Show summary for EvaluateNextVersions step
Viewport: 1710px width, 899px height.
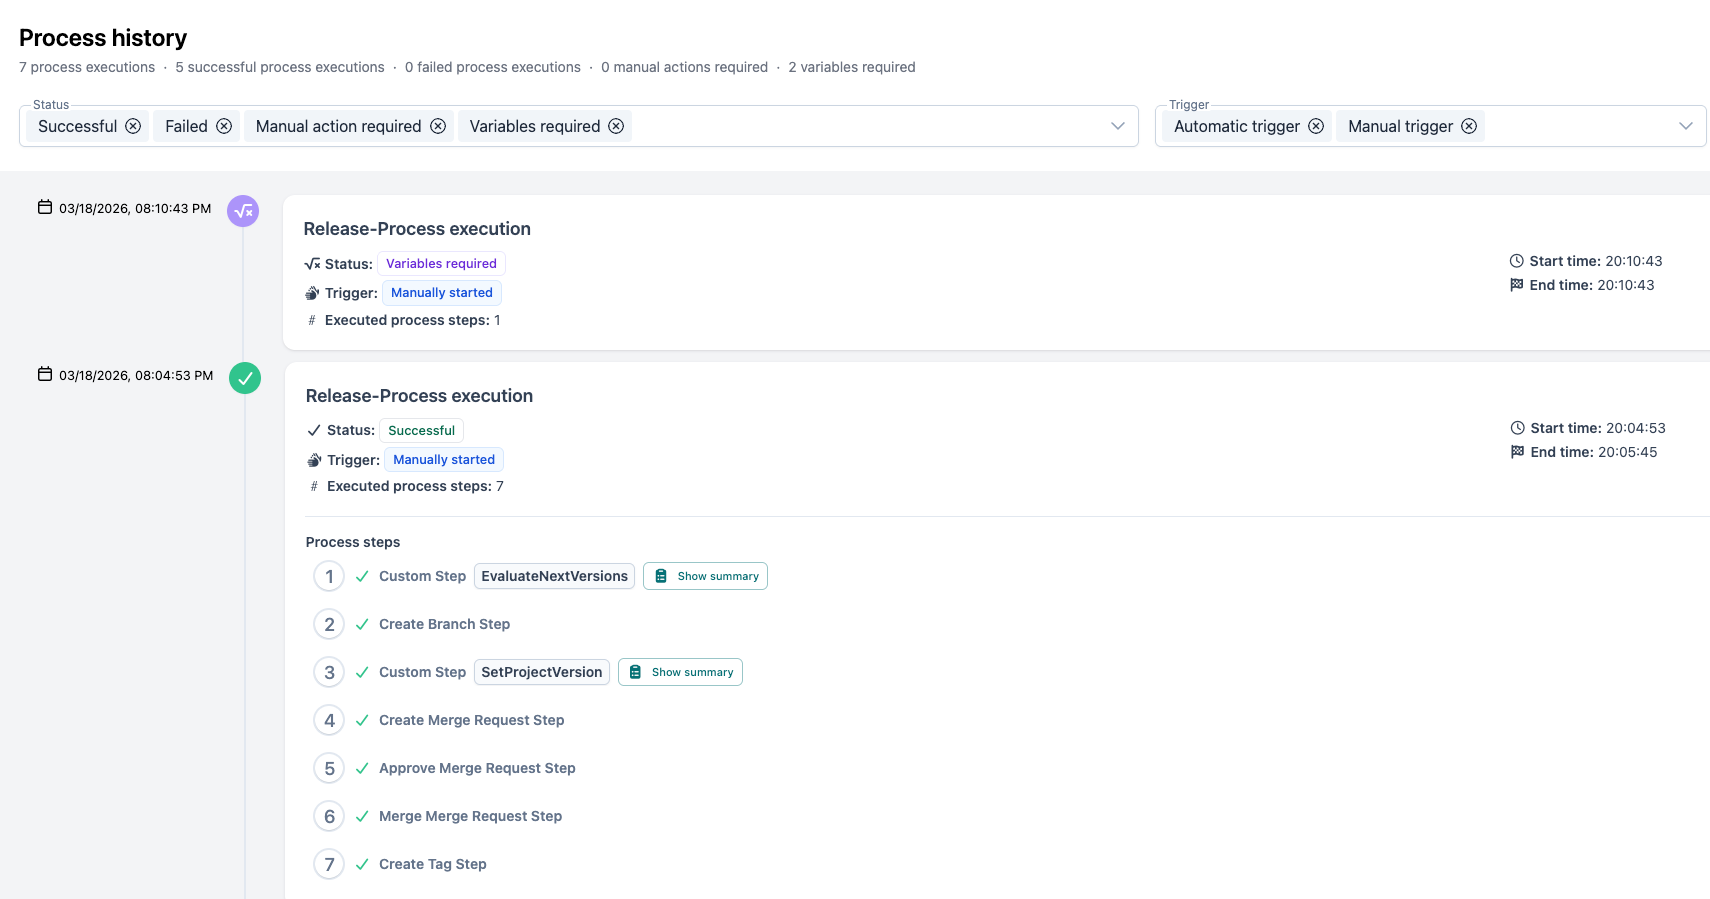(705, 576)
